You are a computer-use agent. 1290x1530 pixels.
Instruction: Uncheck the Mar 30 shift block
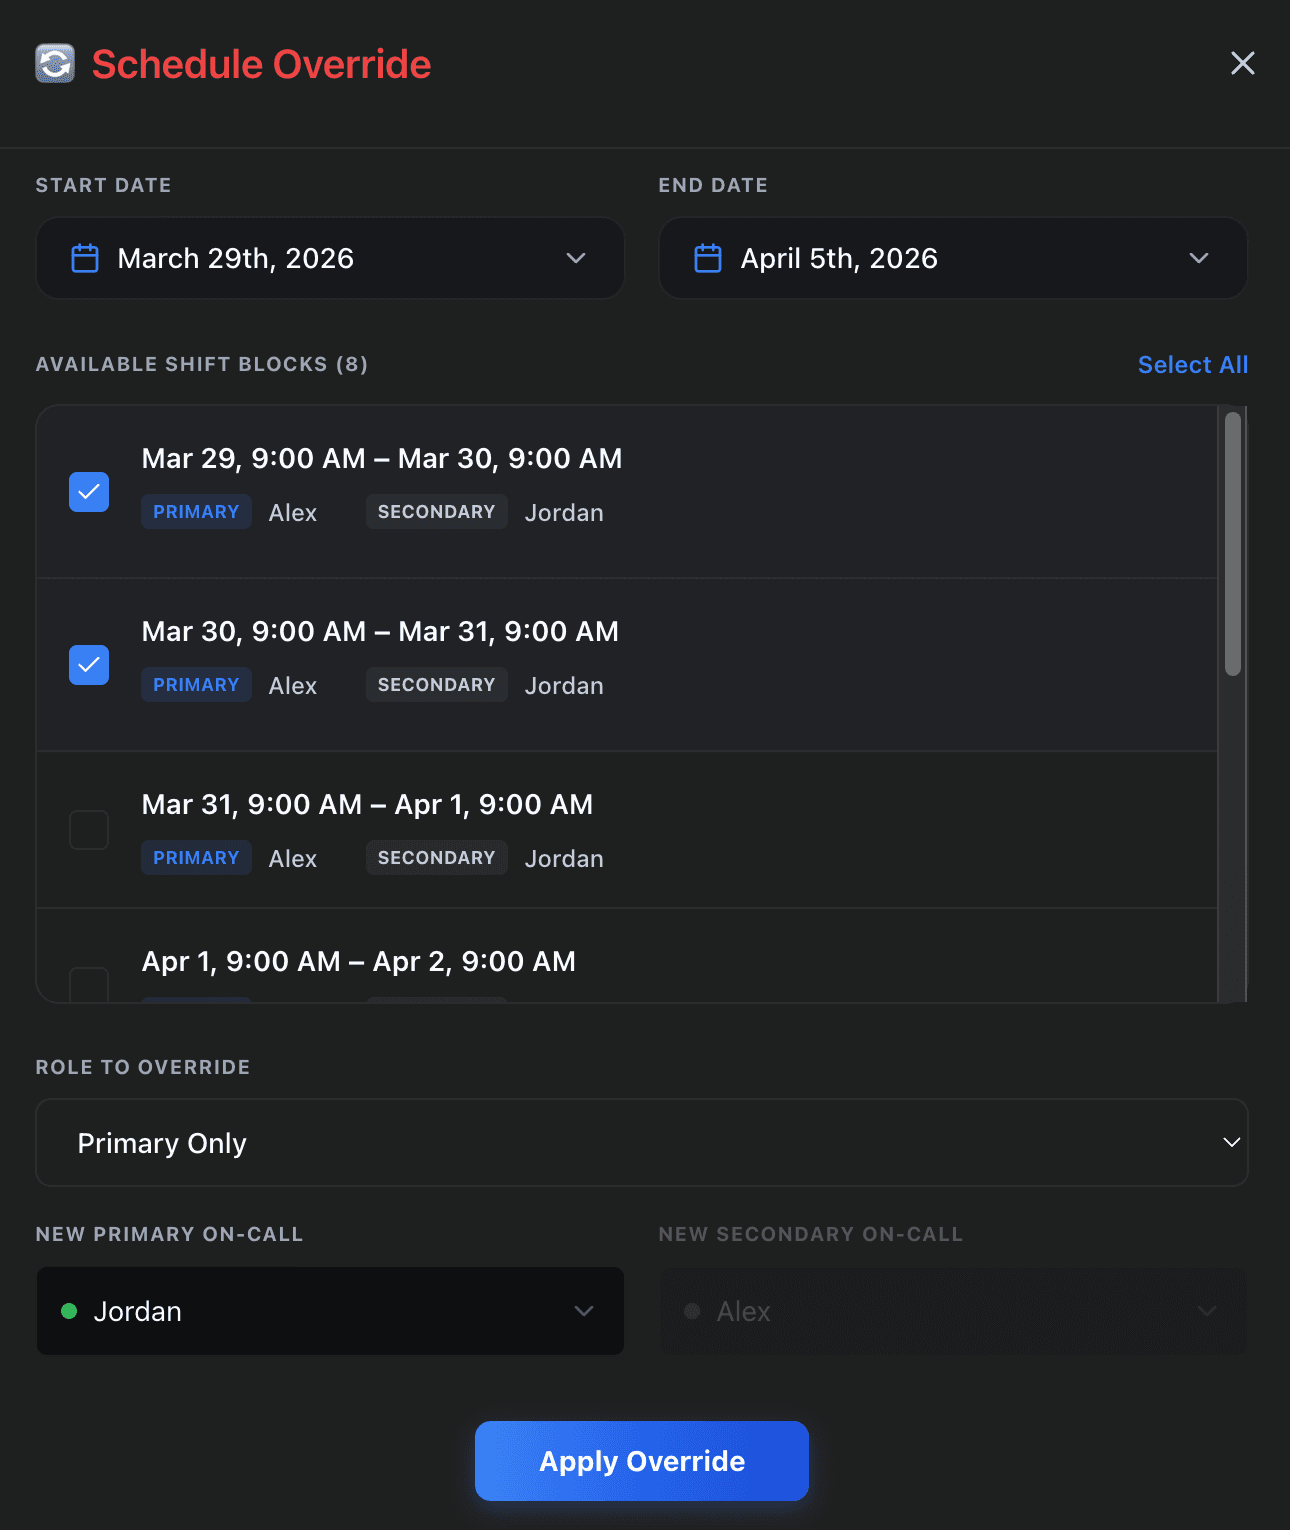89,665
